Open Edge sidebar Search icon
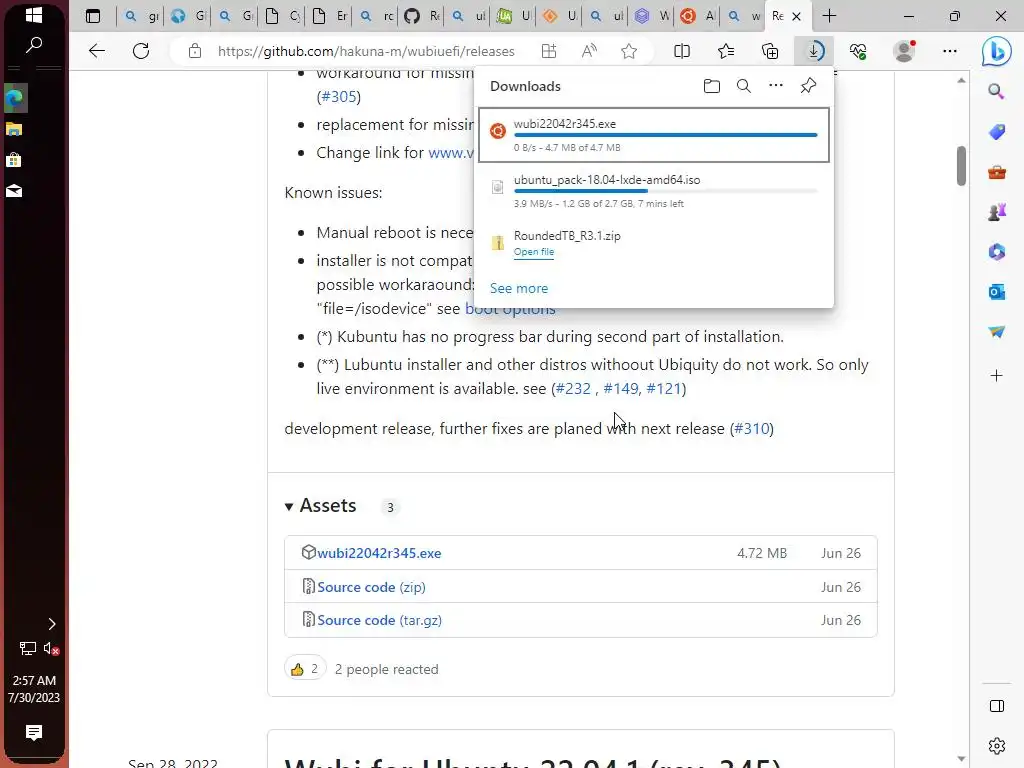This screenshot has width=1024, height=768. click(x=997, y=91)
